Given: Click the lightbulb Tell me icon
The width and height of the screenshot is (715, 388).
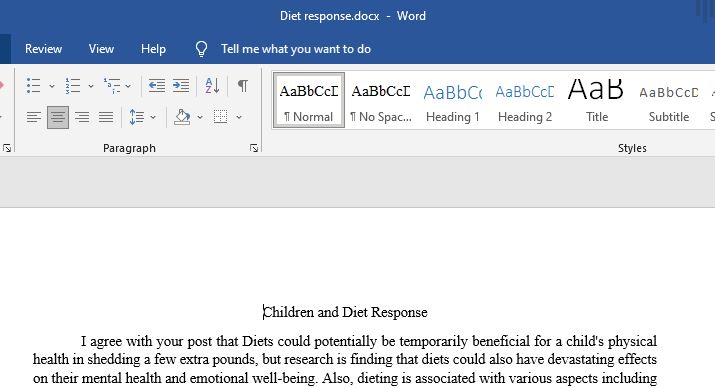Looking at the screenshot, I should coord(202,49).
